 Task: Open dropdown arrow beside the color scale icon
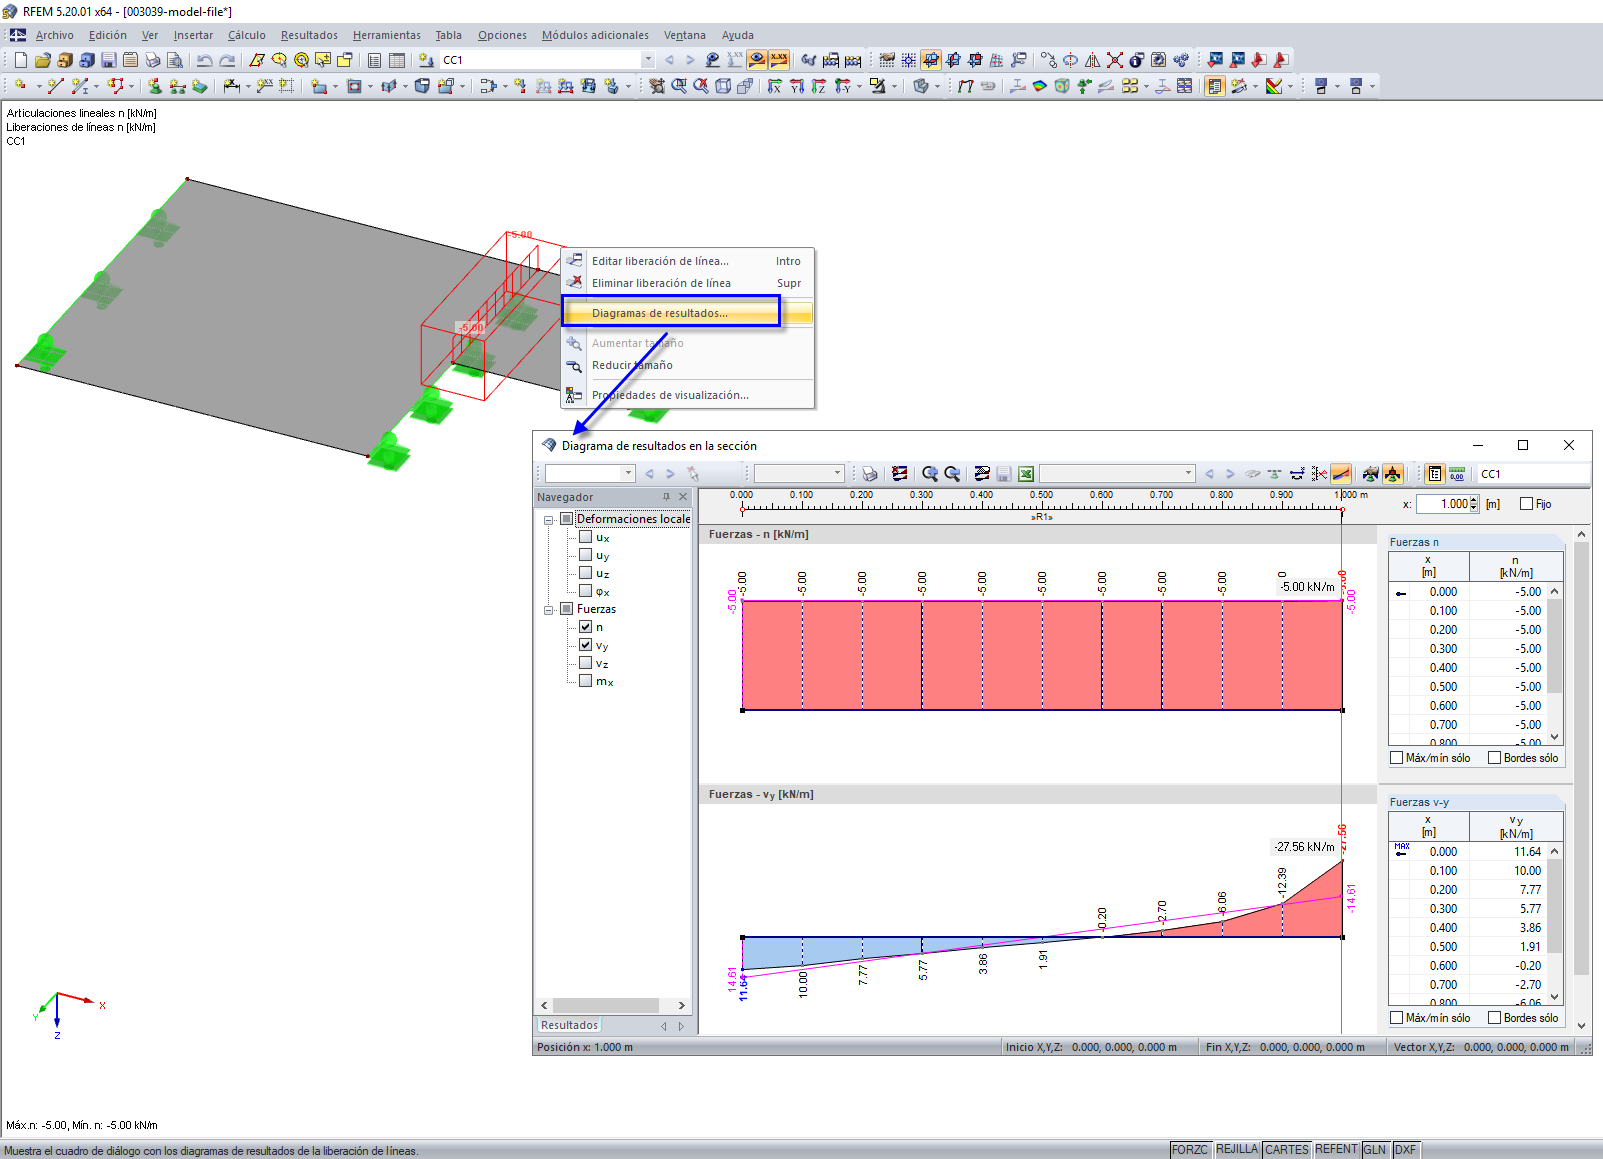(1290, 86)
